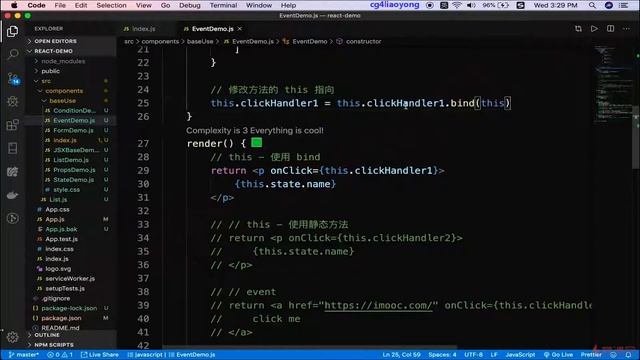This screenshot has height=360, width=640.
Task: Open the Search view in activity bar
Action: point(13,54)
